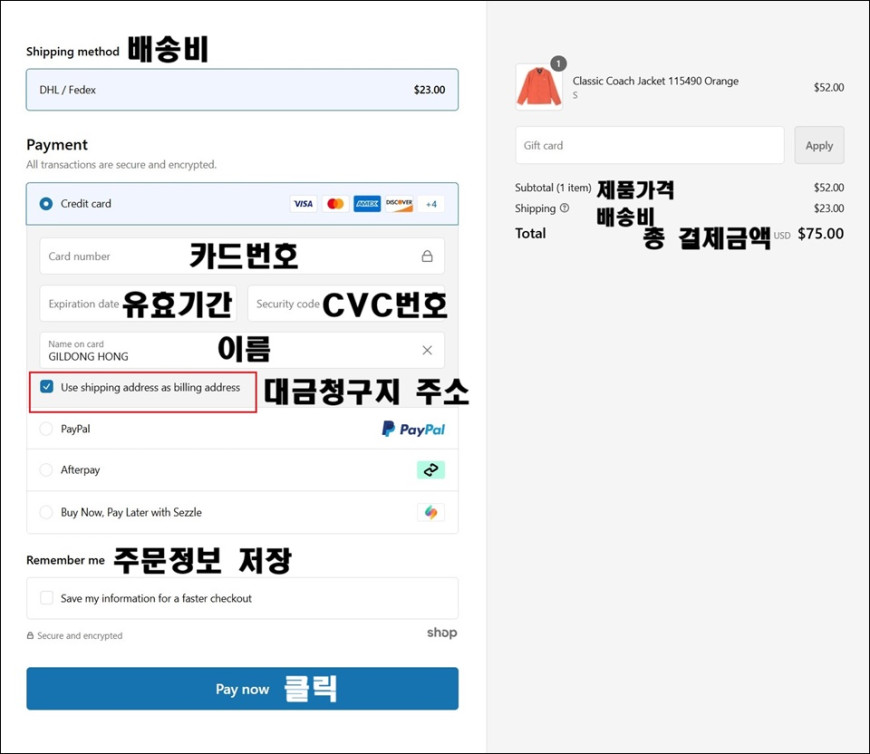Screen dimensions: 870x754
Task: Click the Gift card input field
Action: 650,145
